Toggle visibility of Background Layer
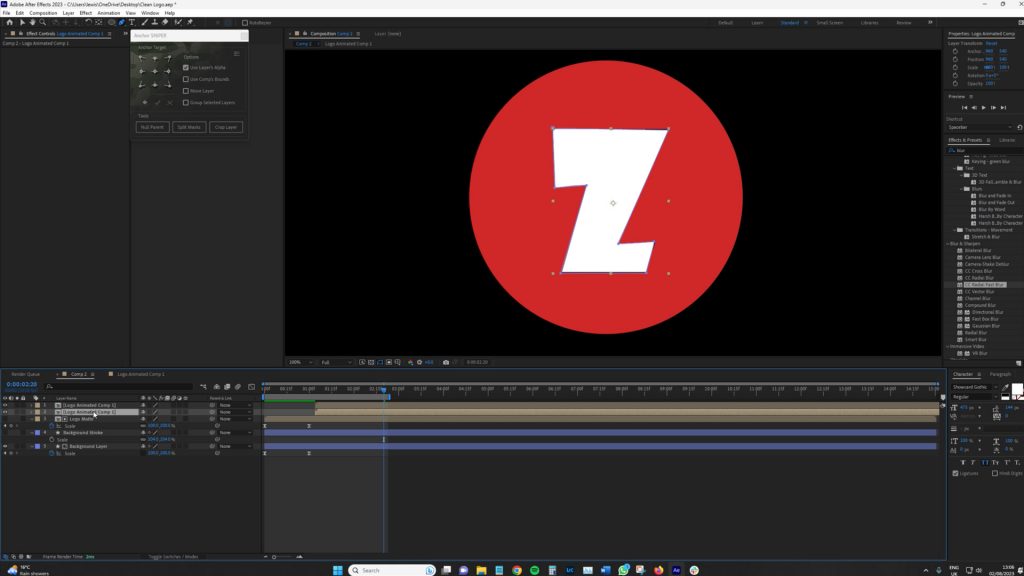 tap(5, 447)
